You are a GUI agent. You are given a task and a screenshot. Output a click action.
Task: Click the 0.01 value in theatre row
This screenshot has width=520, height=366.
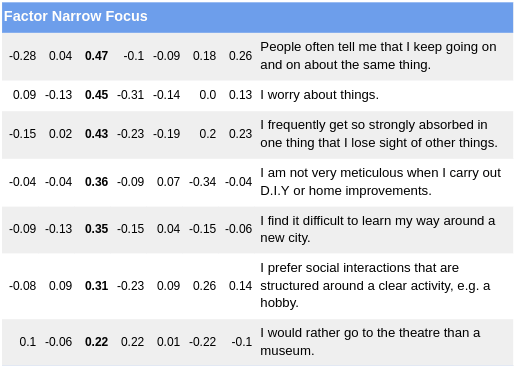click(x=168, y=342)
